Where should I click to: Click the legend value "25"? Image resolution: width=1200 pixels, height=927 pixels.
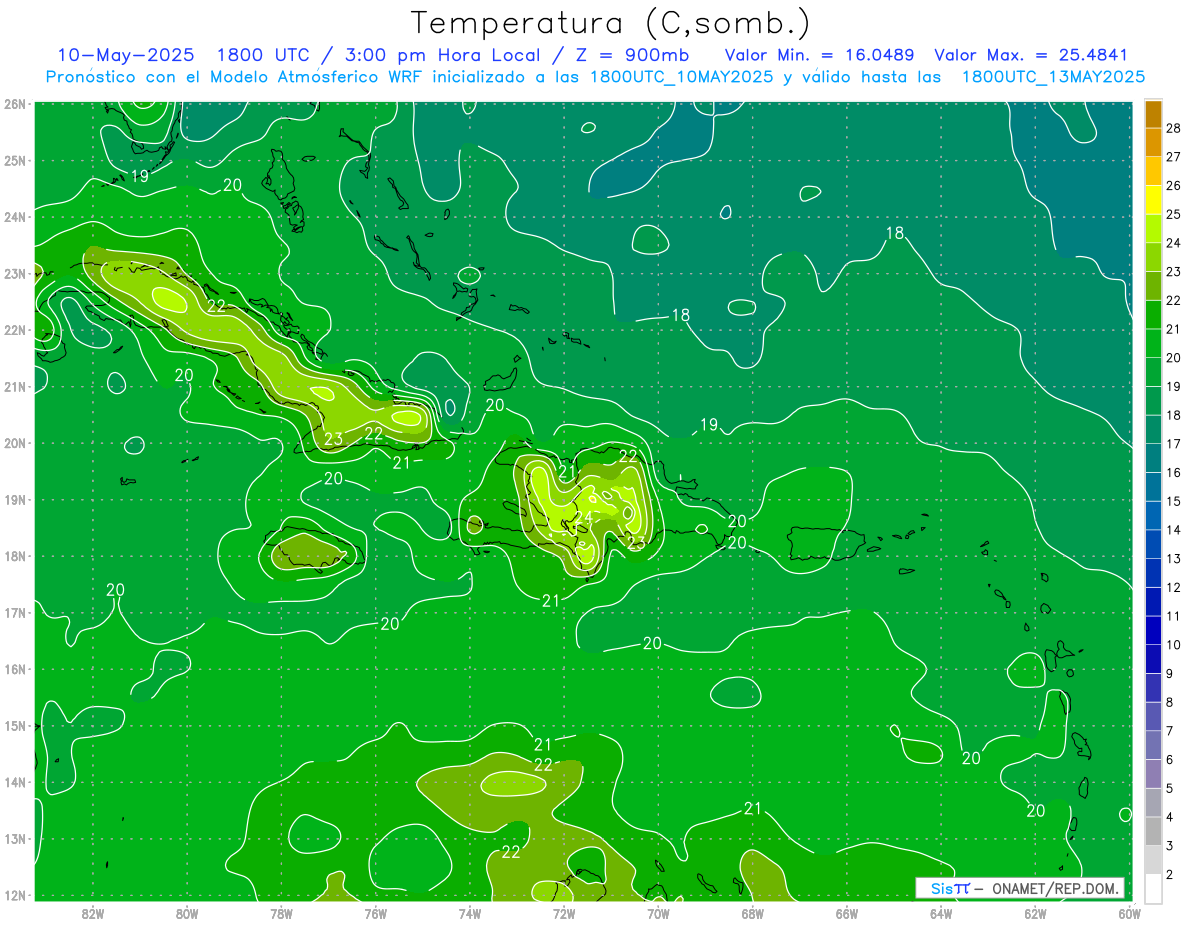pos(1174,214)
